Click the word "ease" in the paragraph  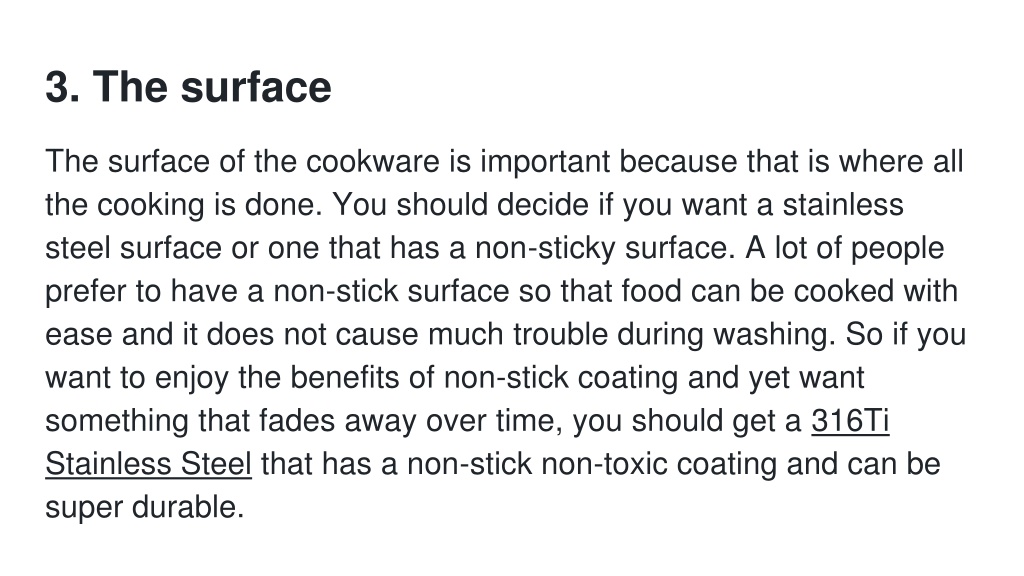(x=78, y=334)
